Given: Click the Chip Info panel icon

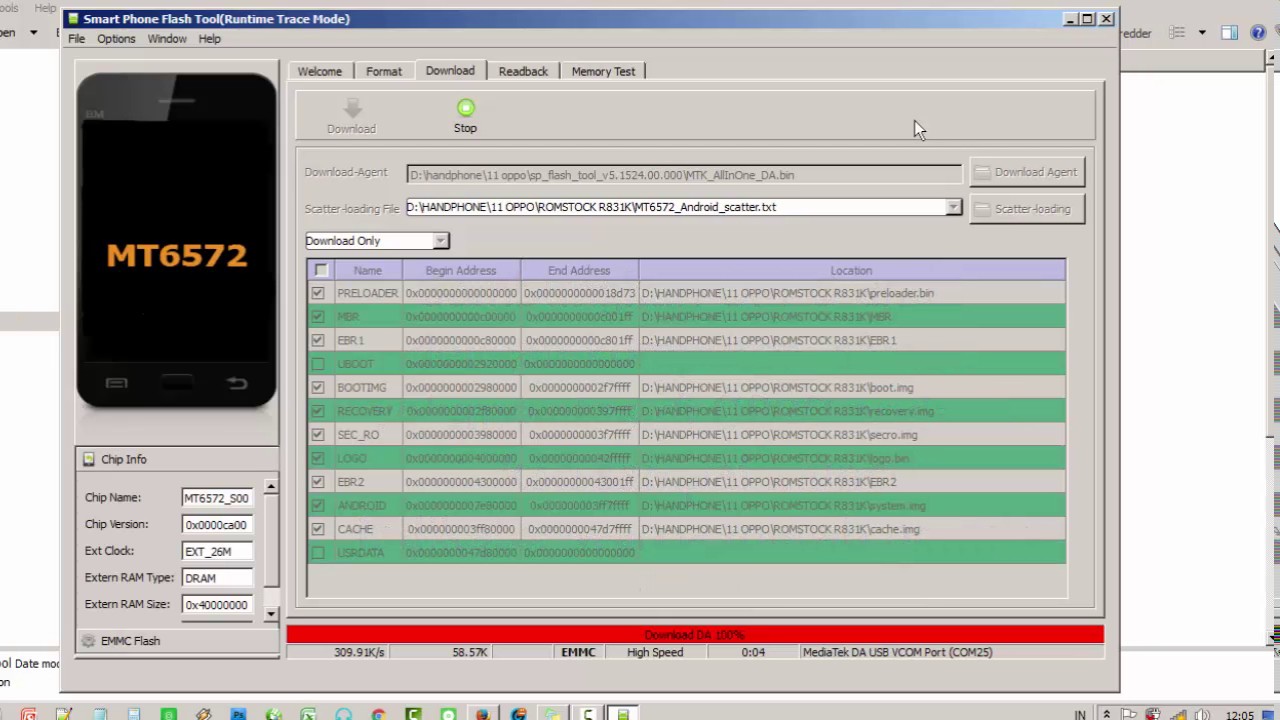Looking at the screenshot, I should coord(89,459).
